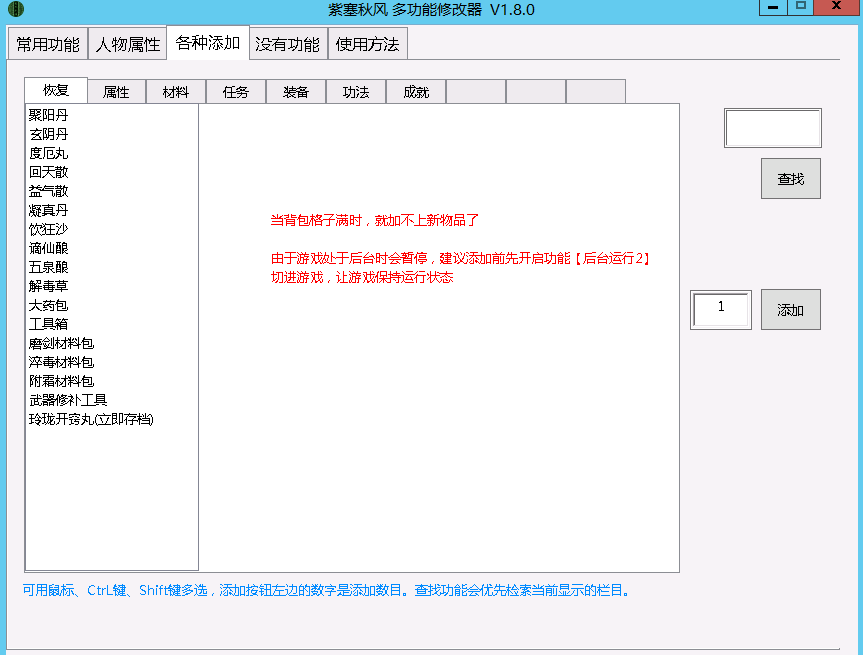Select the 成就 sub-tab

point(416,91)
